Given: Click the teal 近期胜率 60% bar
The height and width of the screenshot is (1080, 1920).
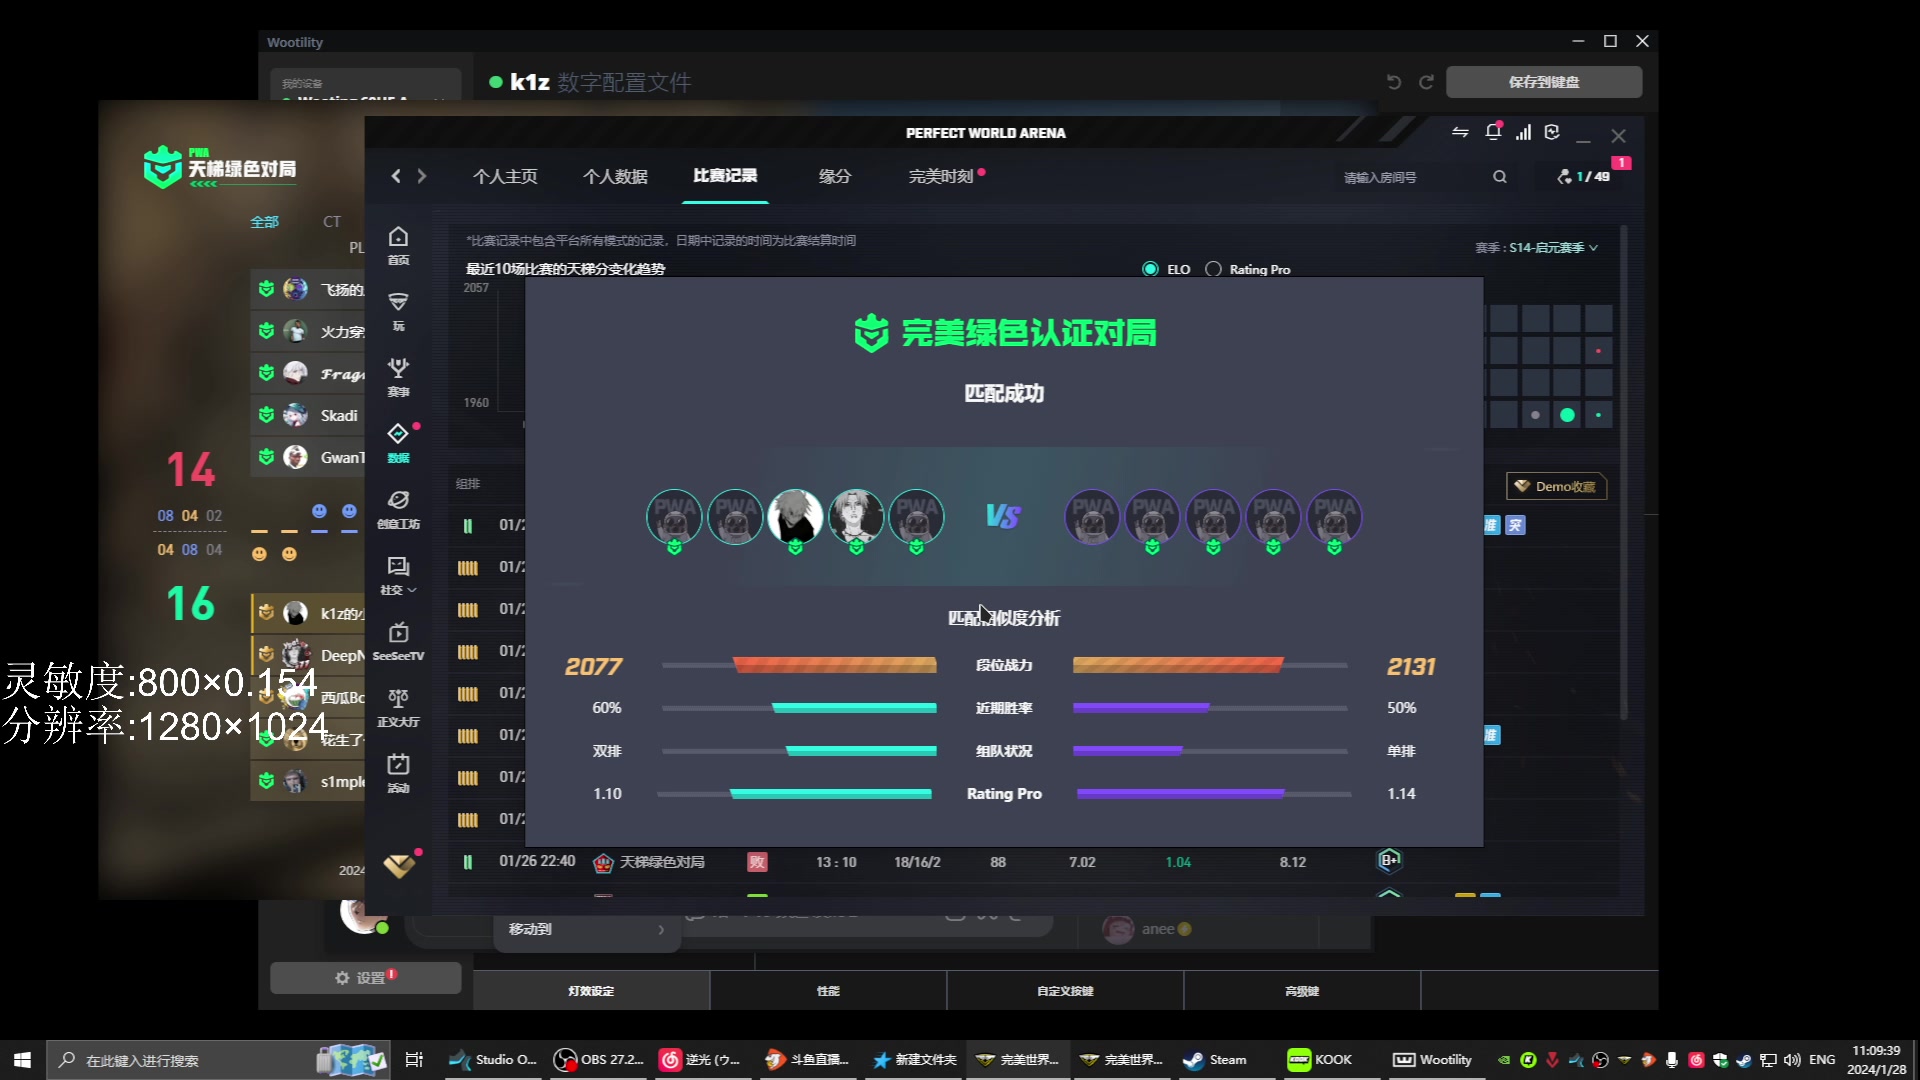Looking at the screenshot, I should [x=854, y=708].
